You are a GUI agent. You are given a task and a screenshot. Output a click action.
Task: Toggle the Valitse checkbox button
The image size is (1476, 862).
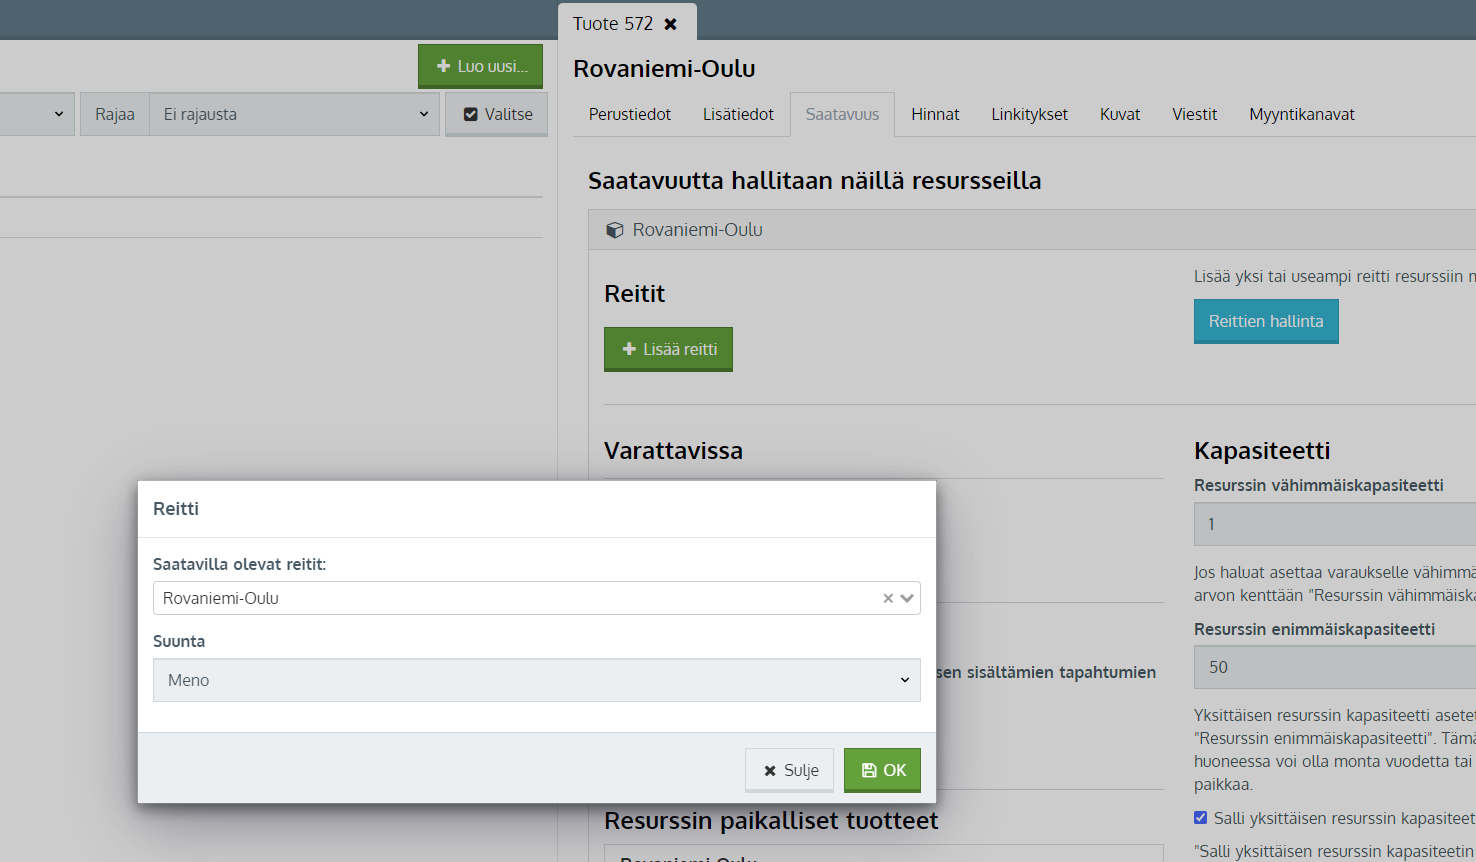497,114
